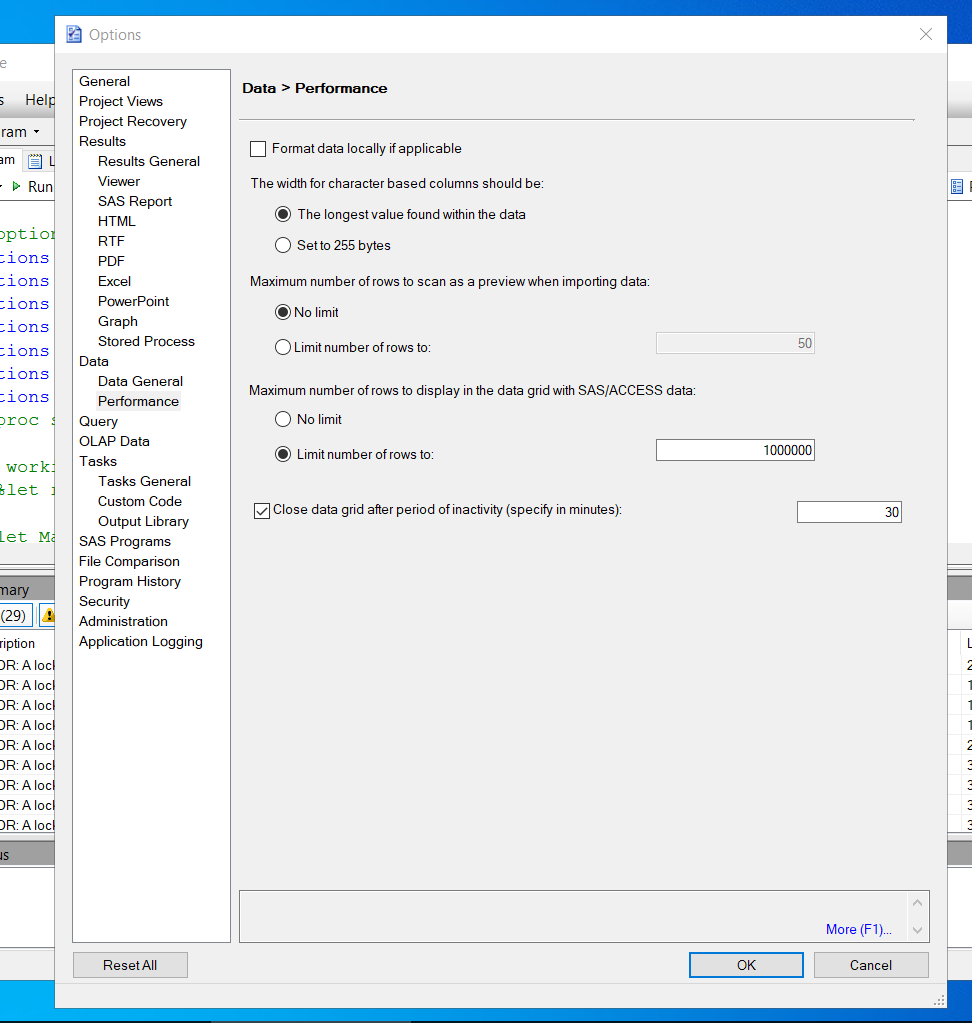Open Stored Process settings

(146, 341)
